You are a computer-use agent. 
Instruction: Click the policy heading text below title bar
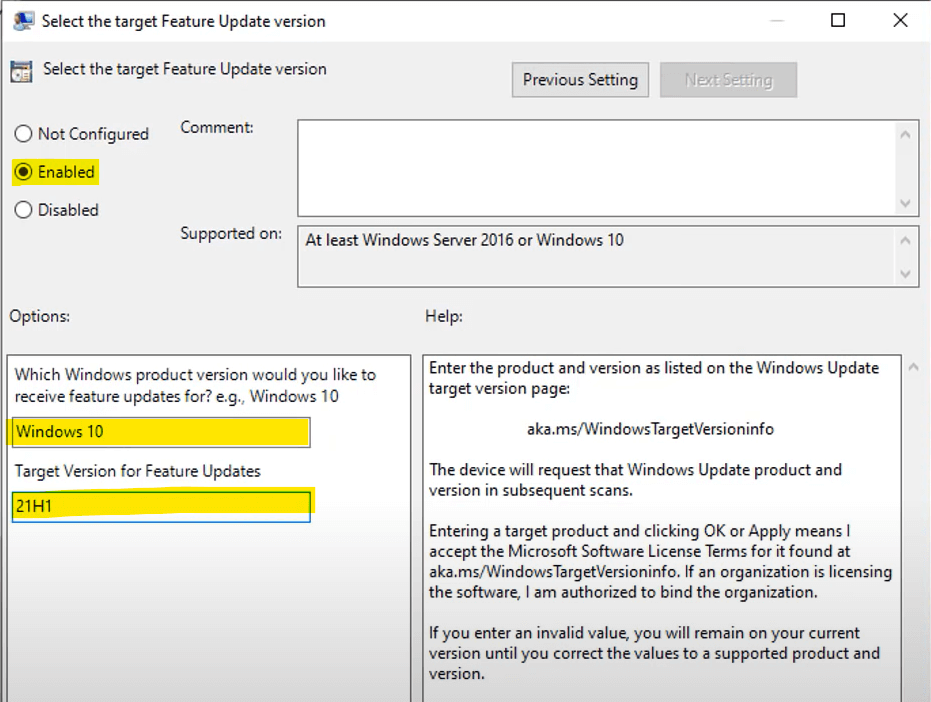(185, 69)
